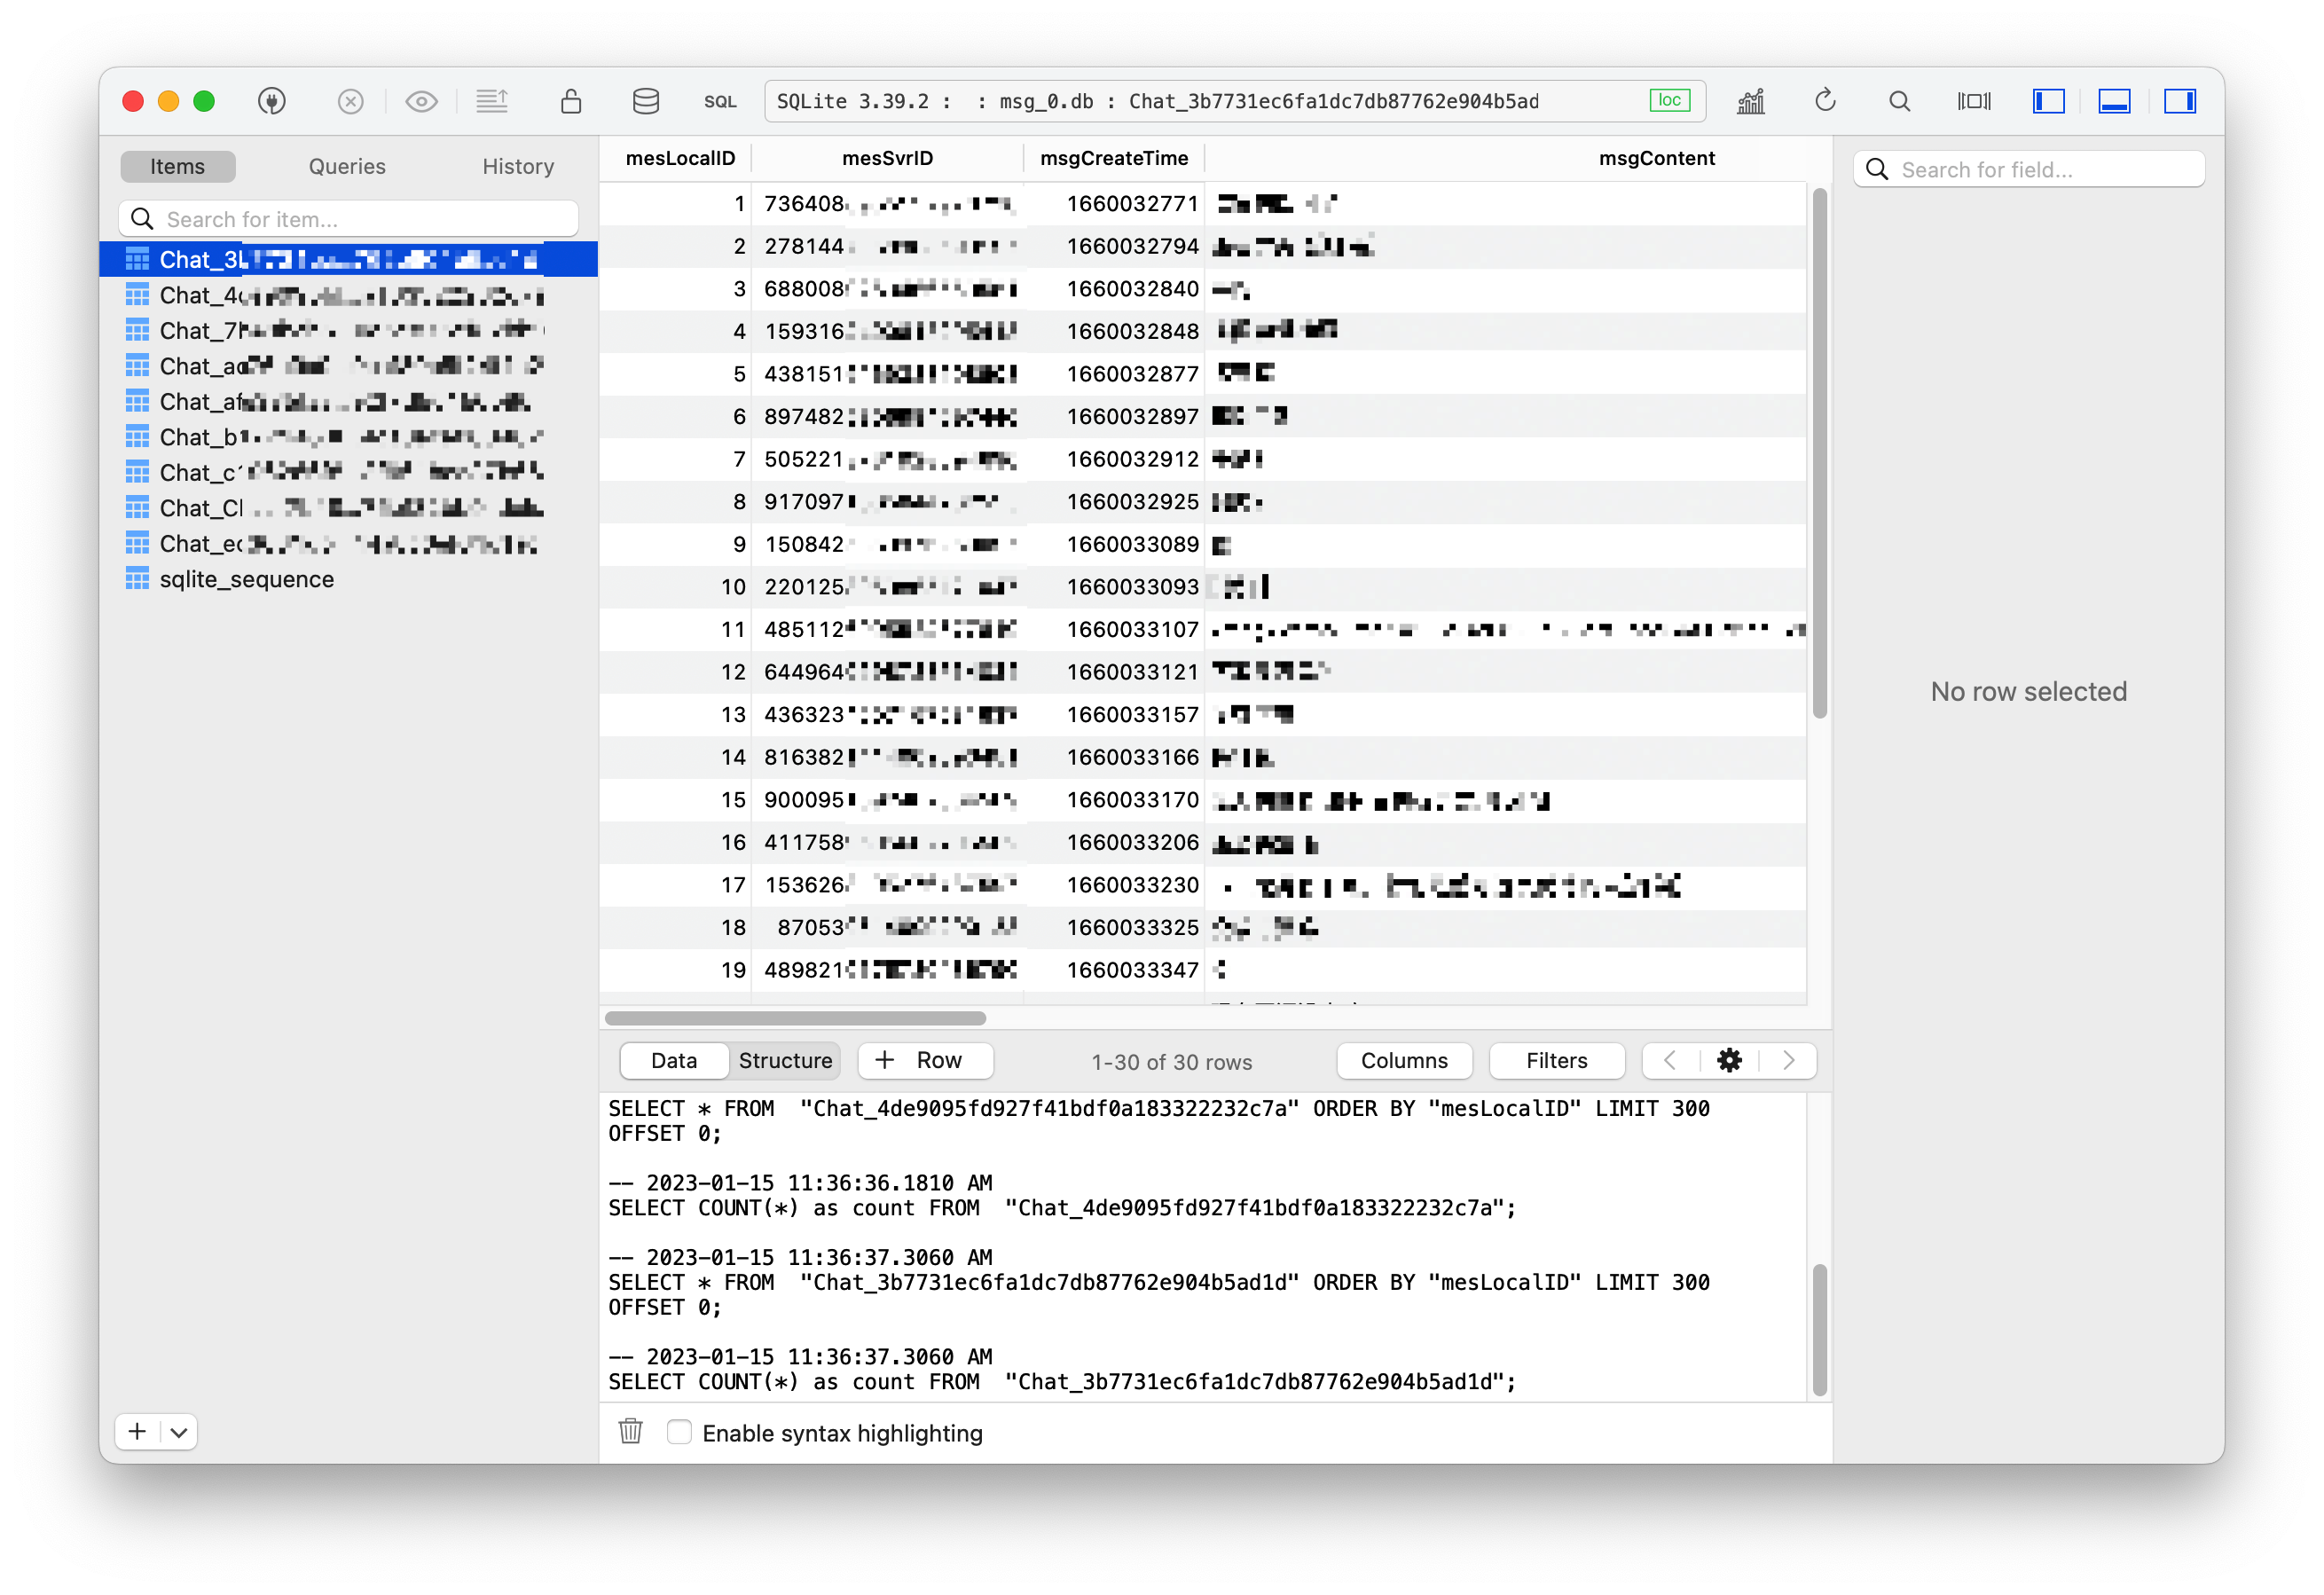Image resolution: width=2324 pixels, height=1595 pixels.
Task: Switch to the Structure tab
Action: [785, 1060]
